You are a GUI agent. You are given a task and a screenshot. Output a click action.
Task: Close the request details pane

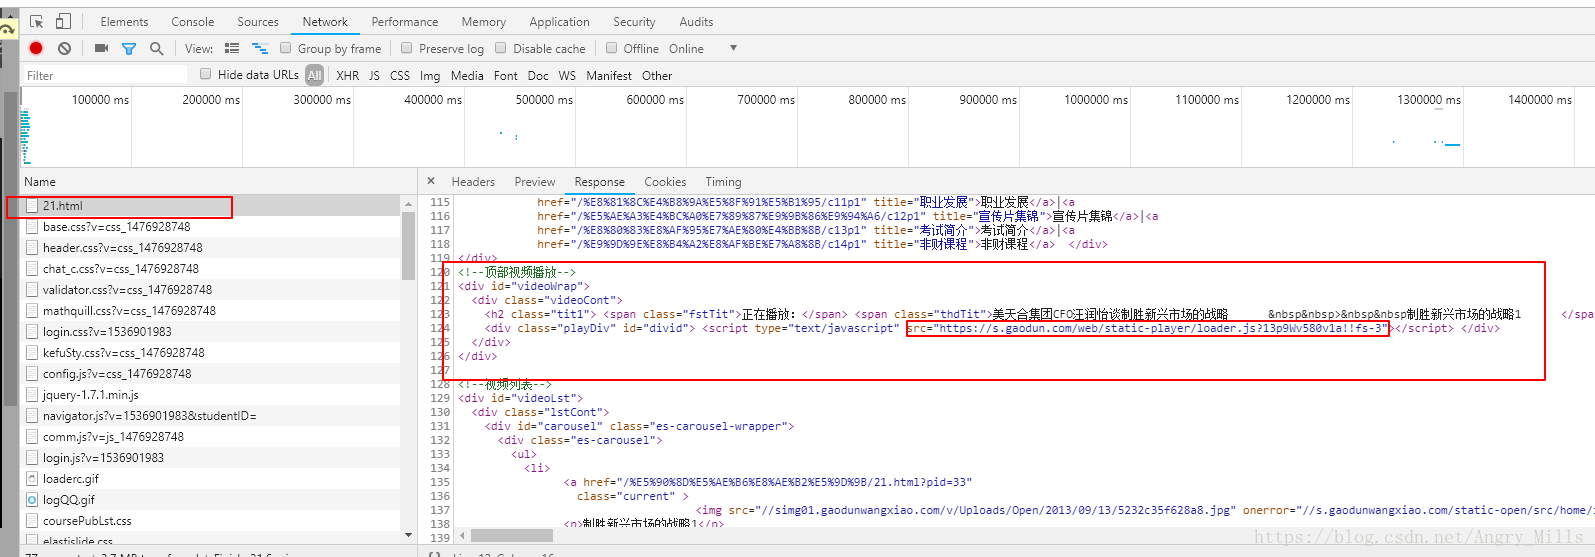(x=431, y=181)
